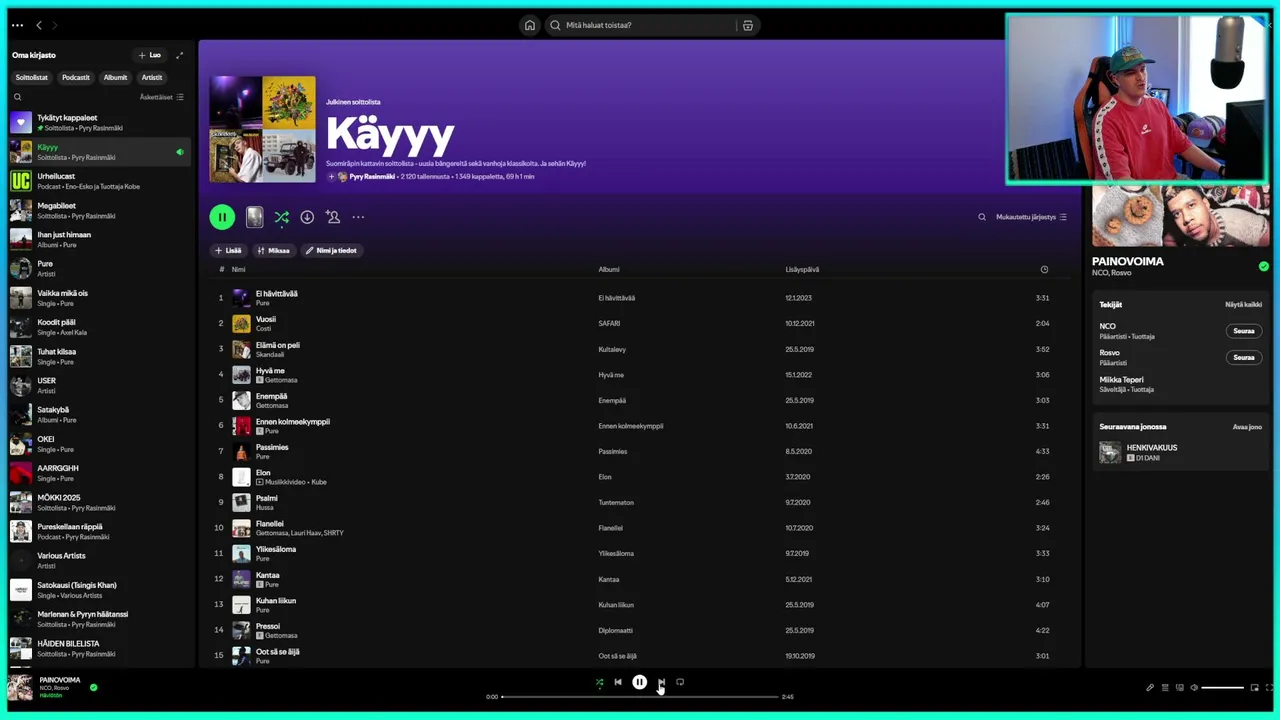Open the Urheilucast podcast in the library

pyautogui.click(x=99, y=181)
